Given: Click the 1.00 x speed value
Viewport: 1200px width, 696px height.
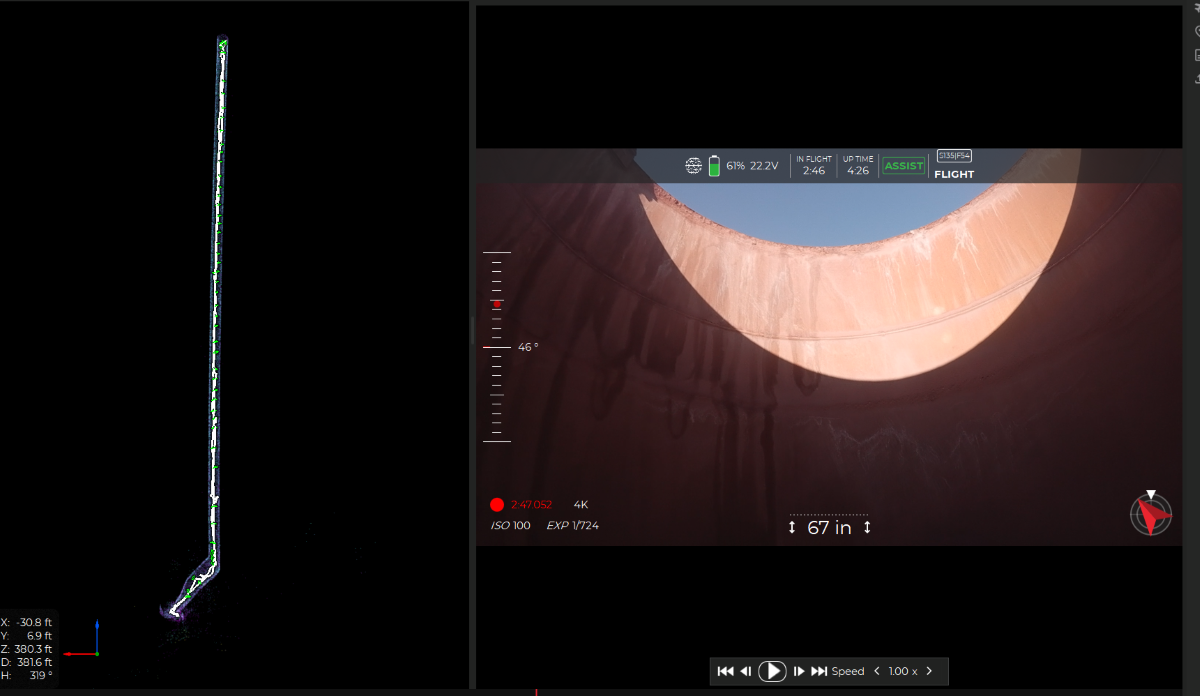Looking at the screenshot, I should click(x=903, y=671).
